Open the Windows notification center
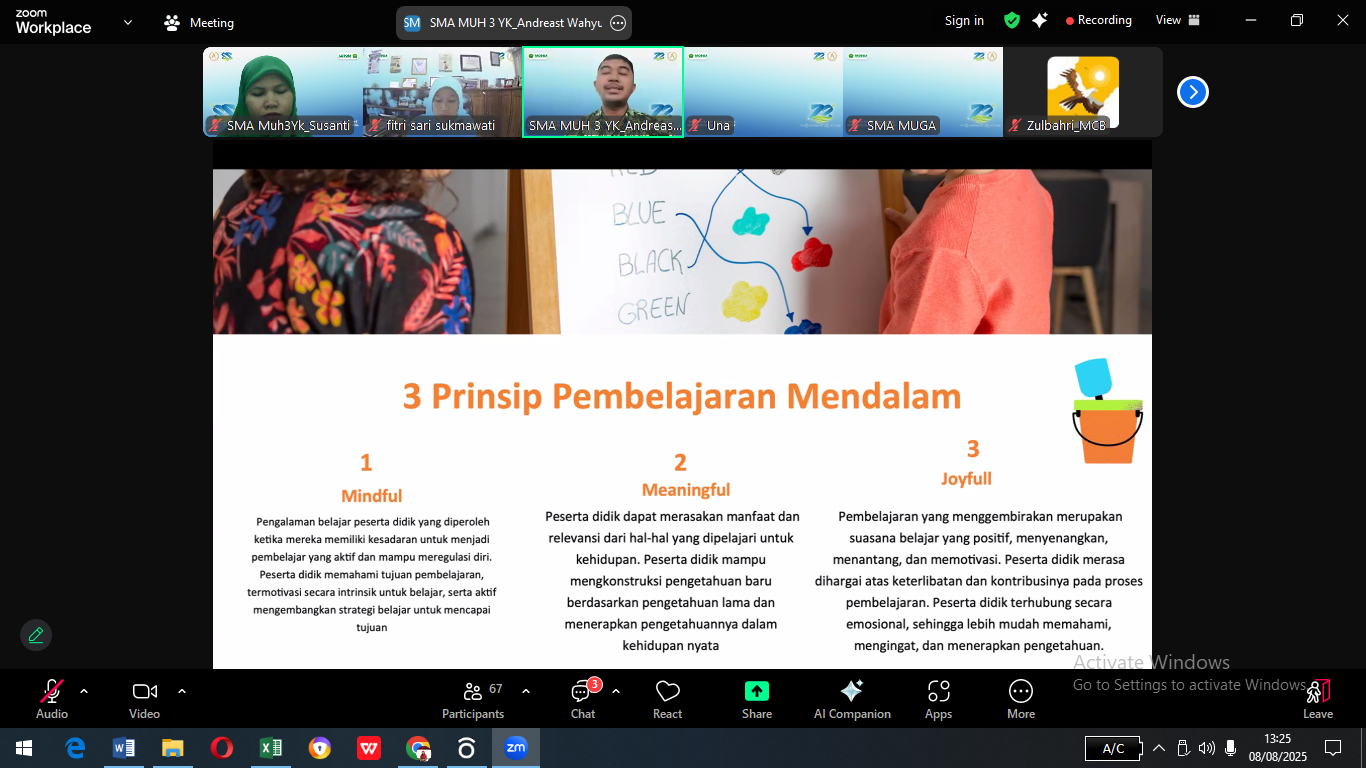The width and height of the screenshot is (1366, 768). point(1333,748)
